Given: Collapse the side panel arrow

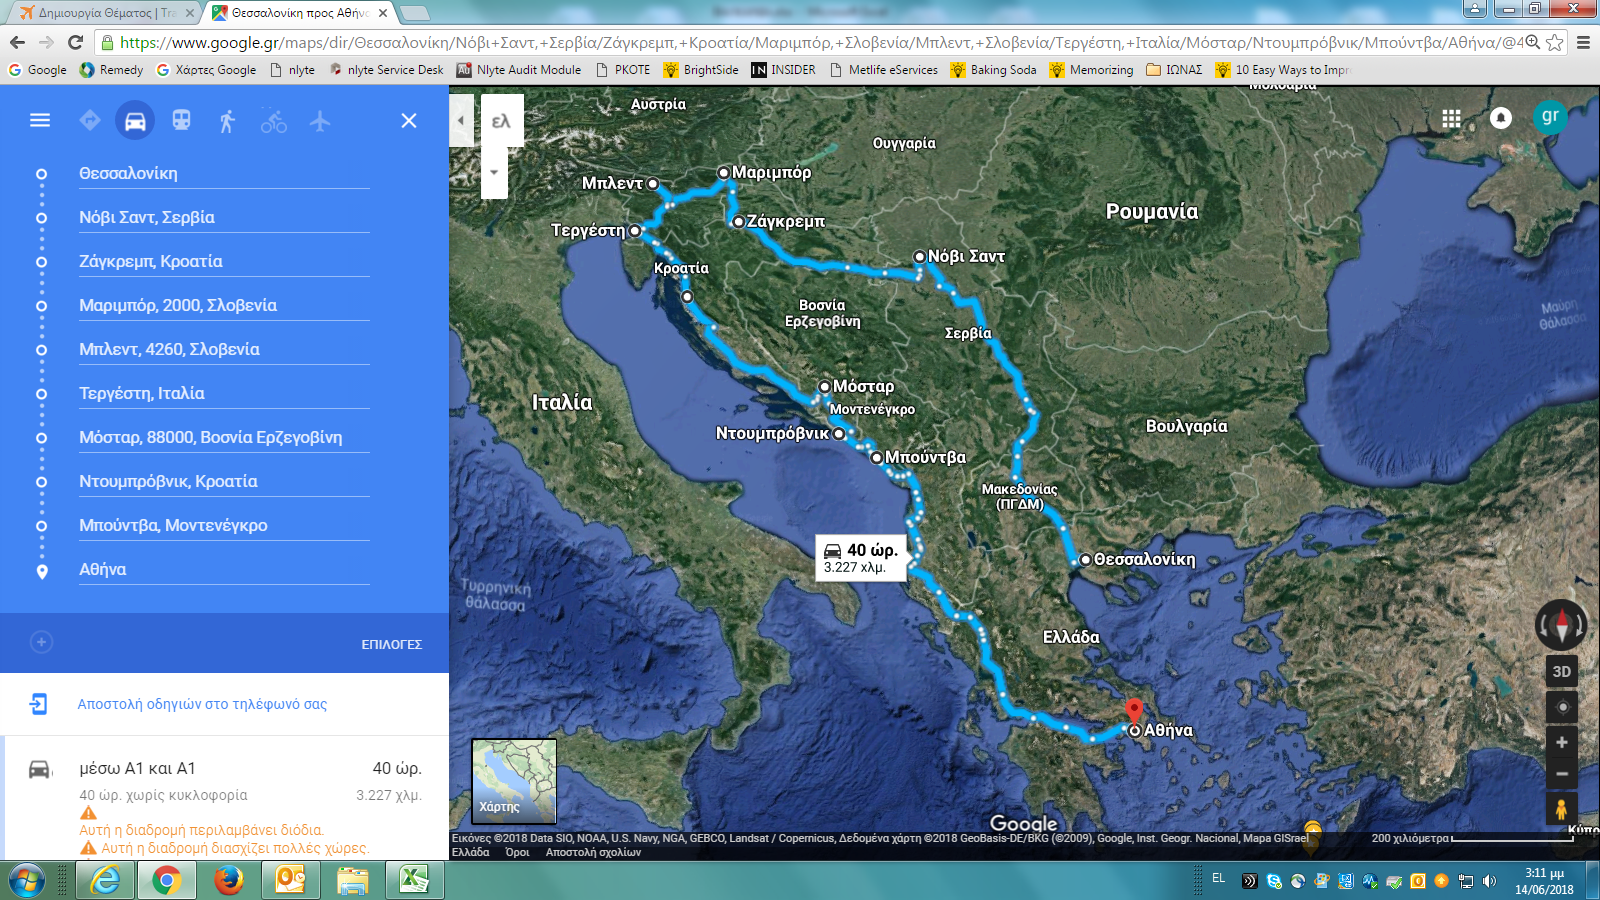Looking at the screenshot, I should (461, 120).
